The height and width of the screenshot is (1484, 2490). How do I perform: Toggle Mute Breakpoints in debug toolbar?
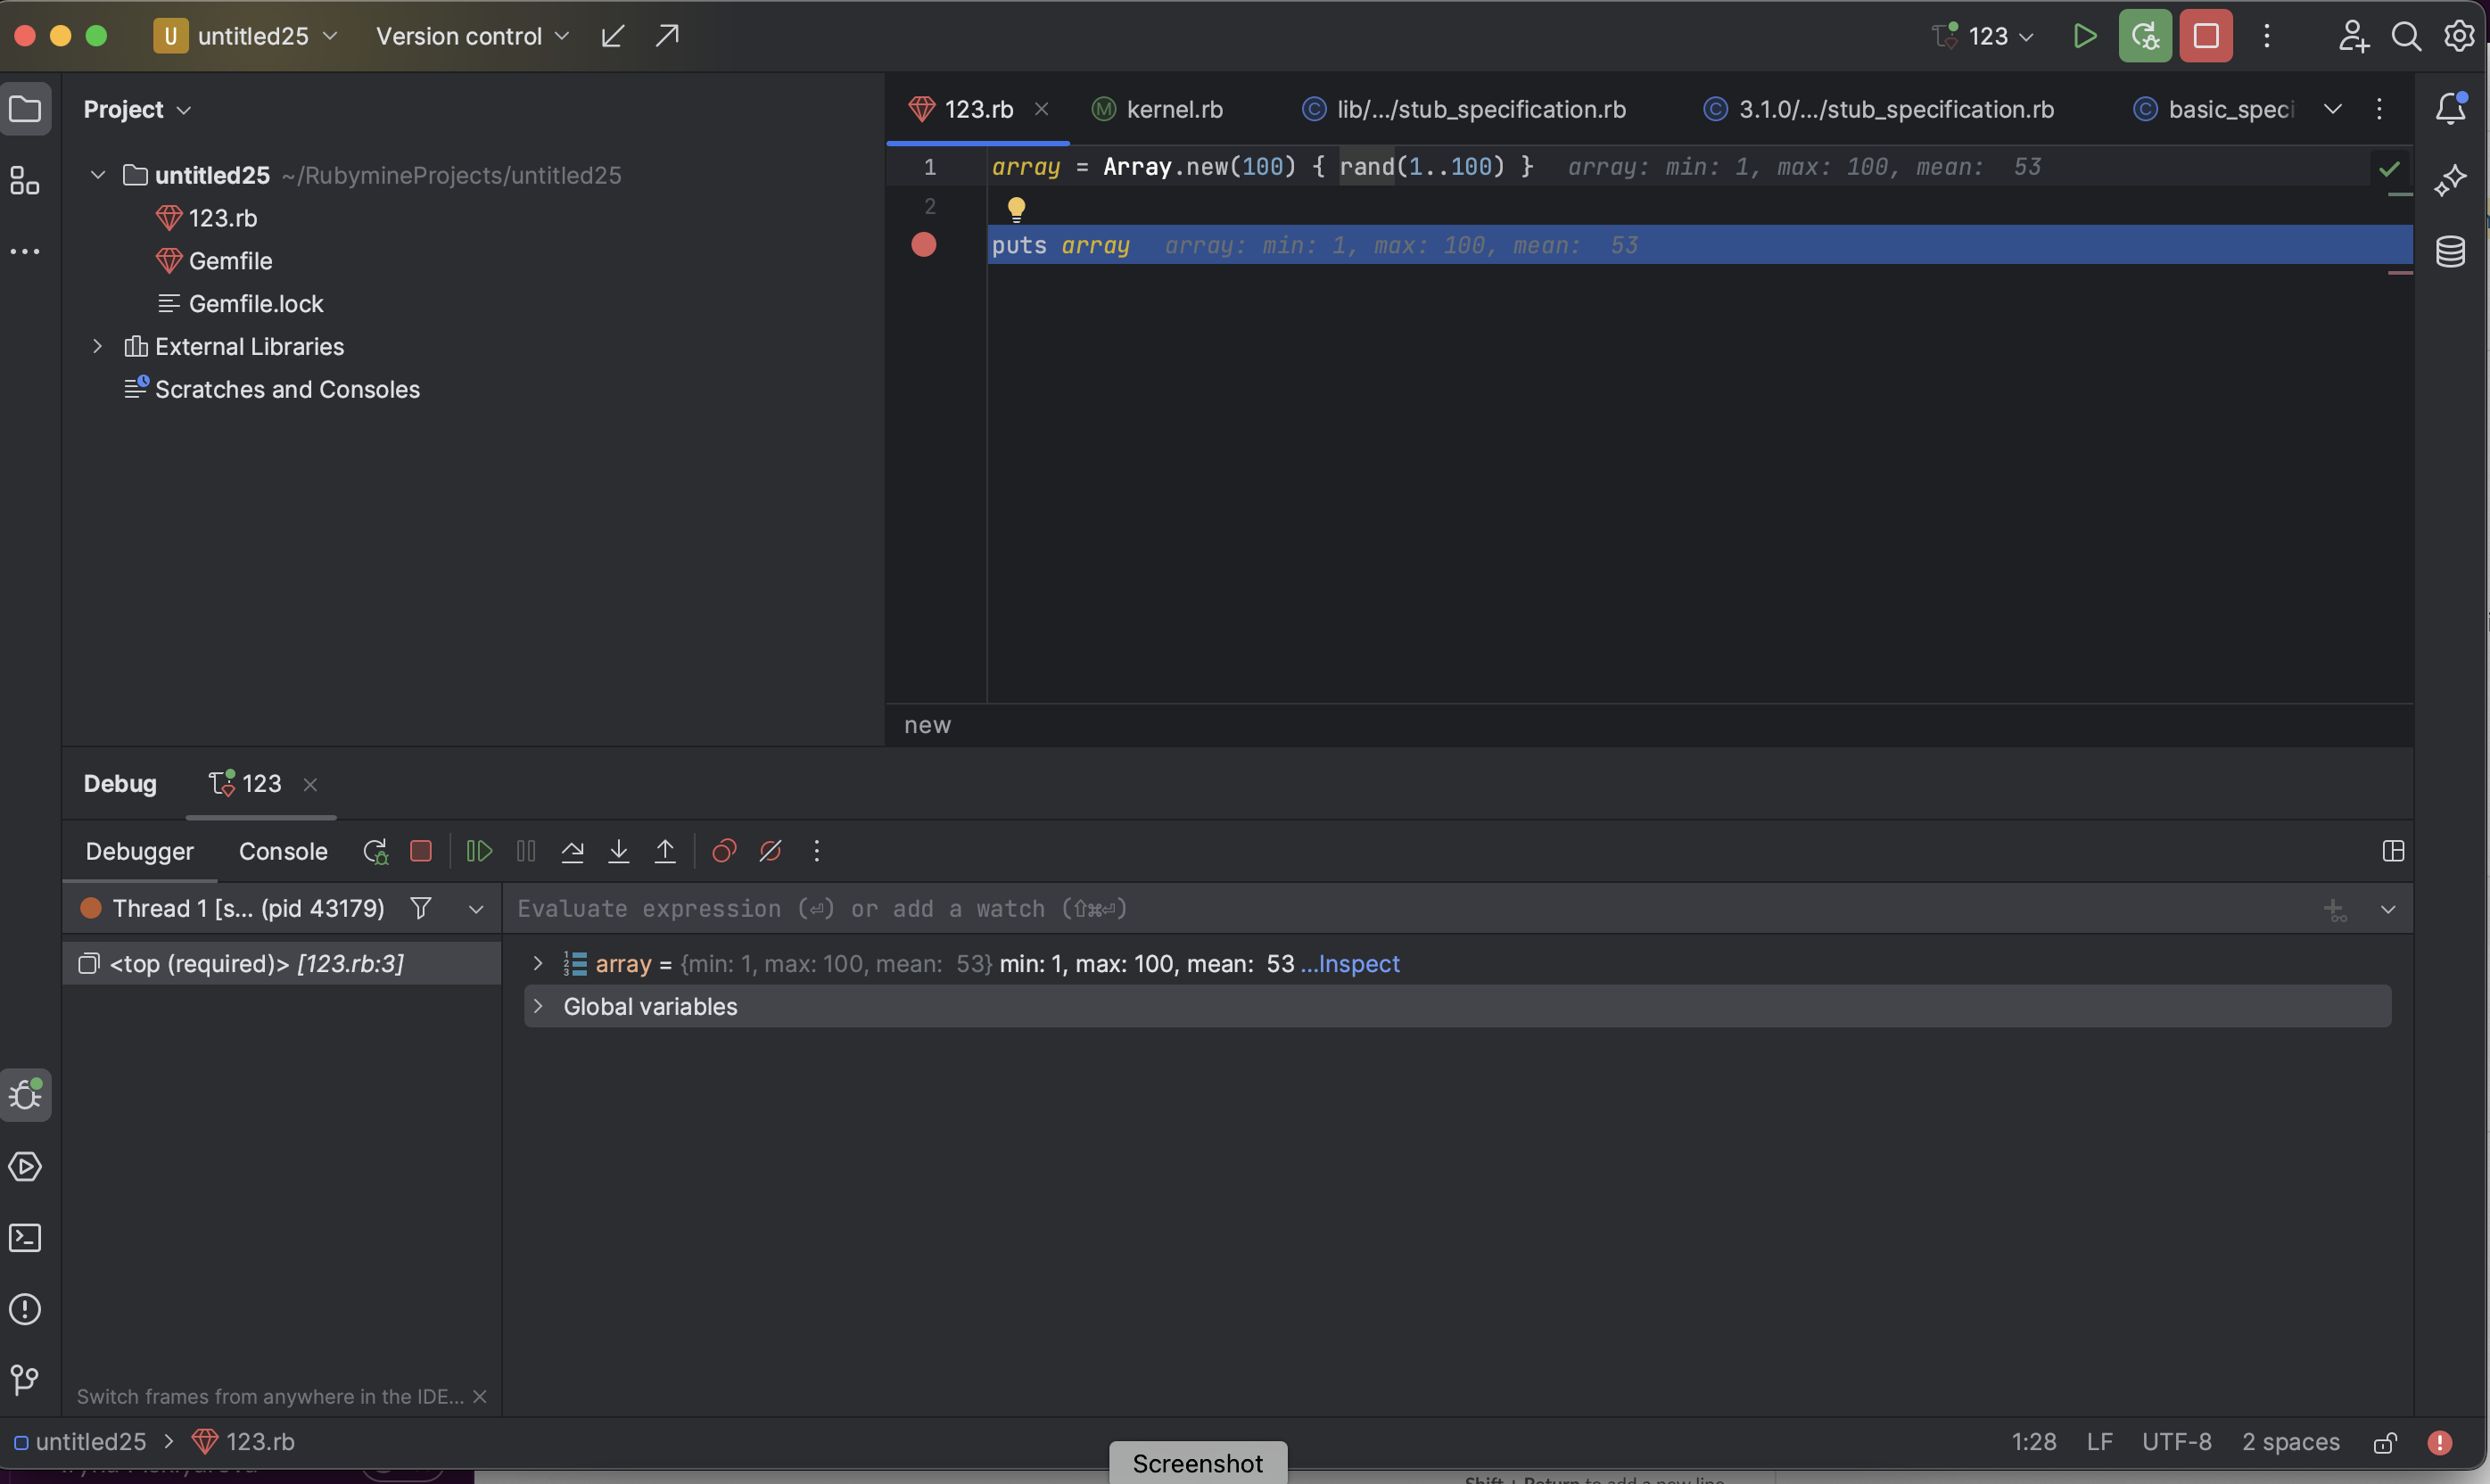point(770,851)
